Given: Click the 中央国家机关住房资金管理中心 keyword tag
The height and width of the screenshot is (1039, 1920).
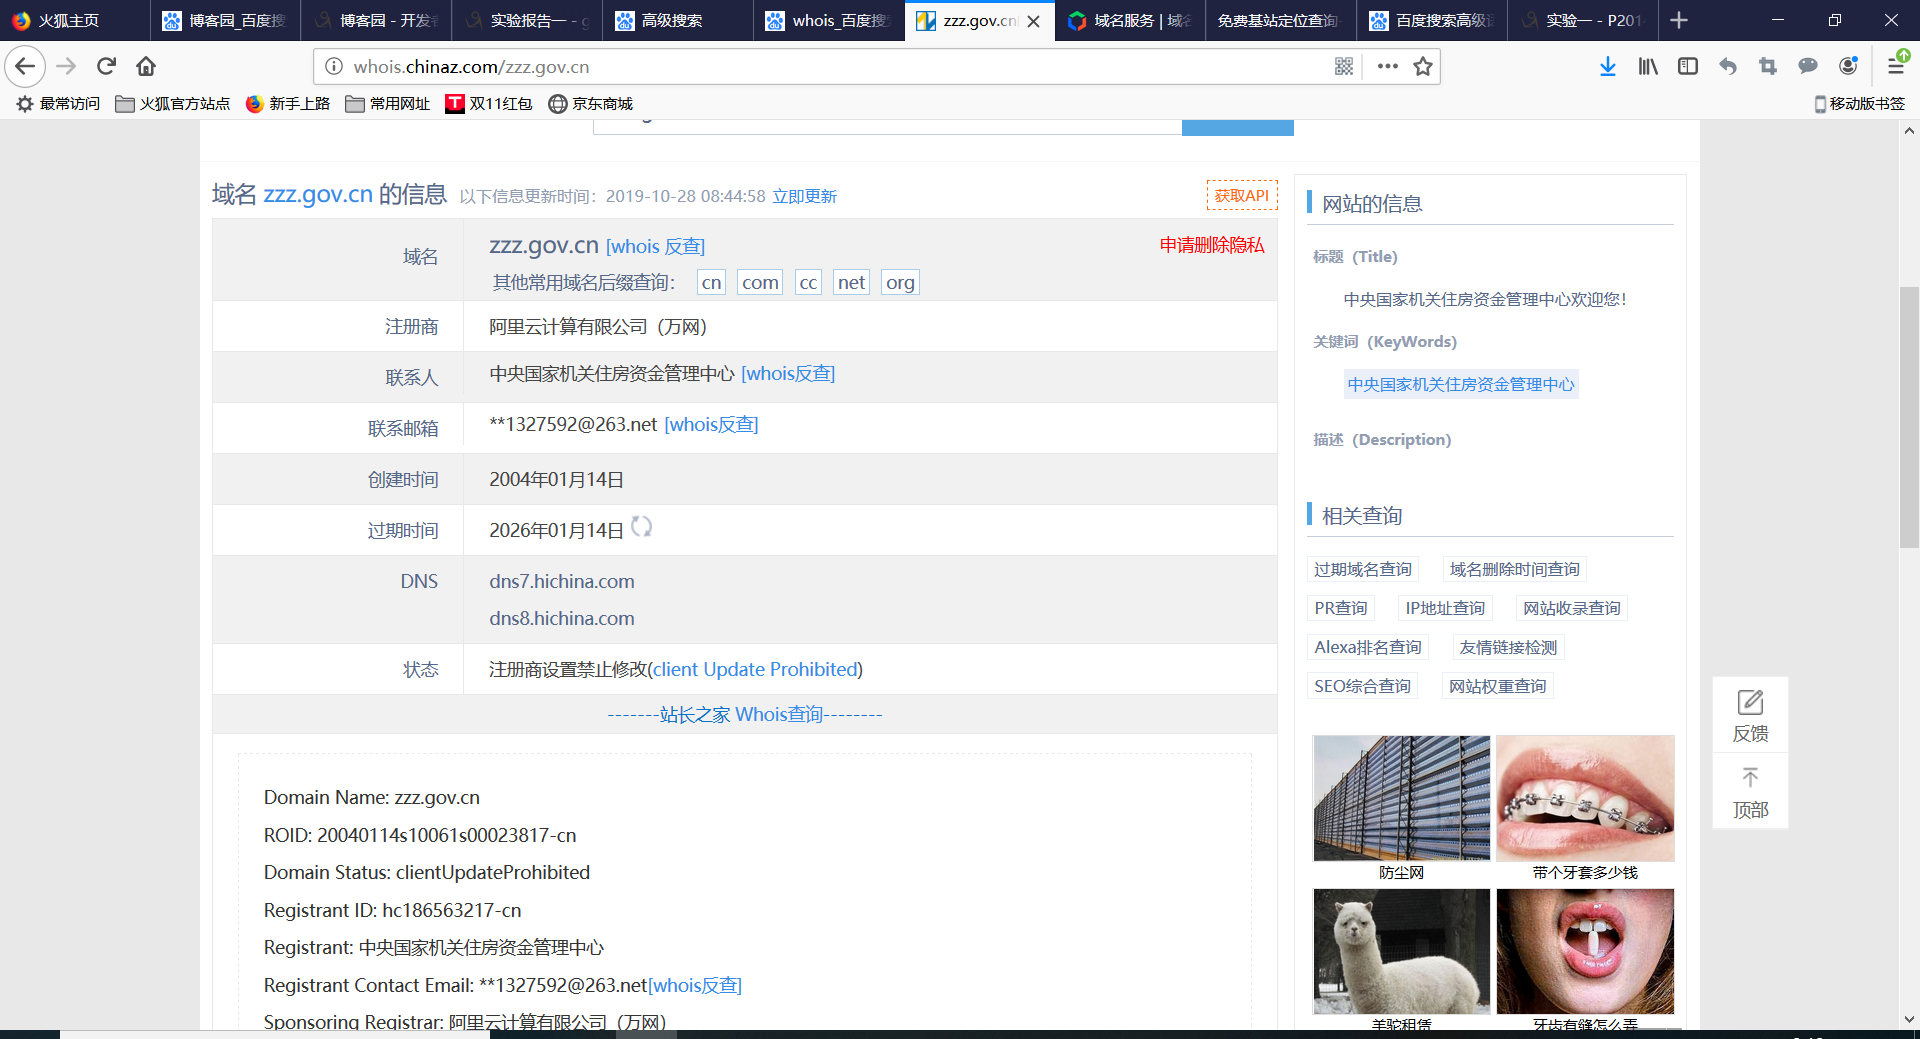Looking at the screenshot, I should [x=1461, y=384].
